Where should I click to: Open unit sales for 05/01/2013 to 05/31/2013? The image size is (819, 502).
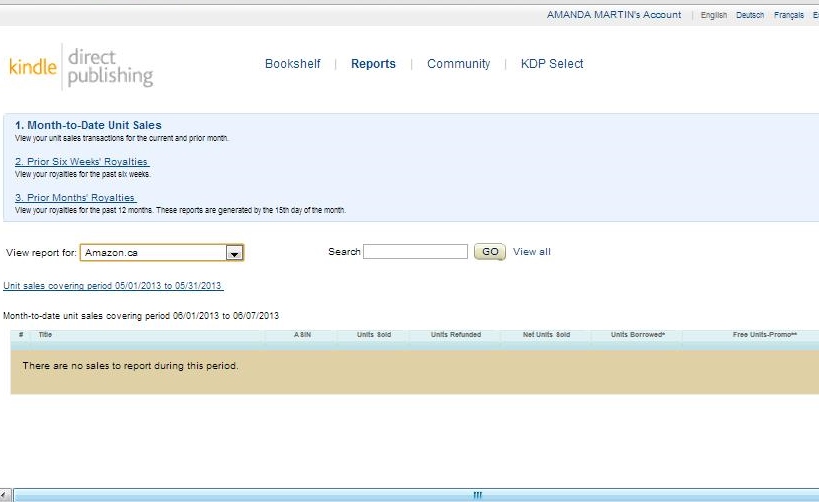113,285
